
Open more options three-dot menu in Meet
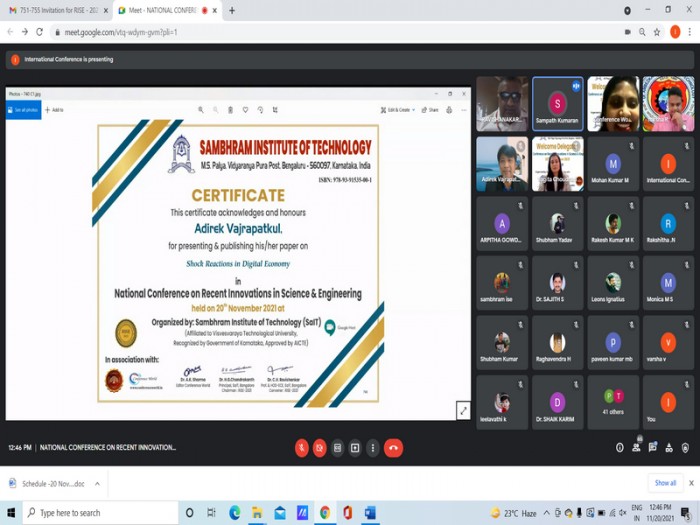tap(373, 448)
